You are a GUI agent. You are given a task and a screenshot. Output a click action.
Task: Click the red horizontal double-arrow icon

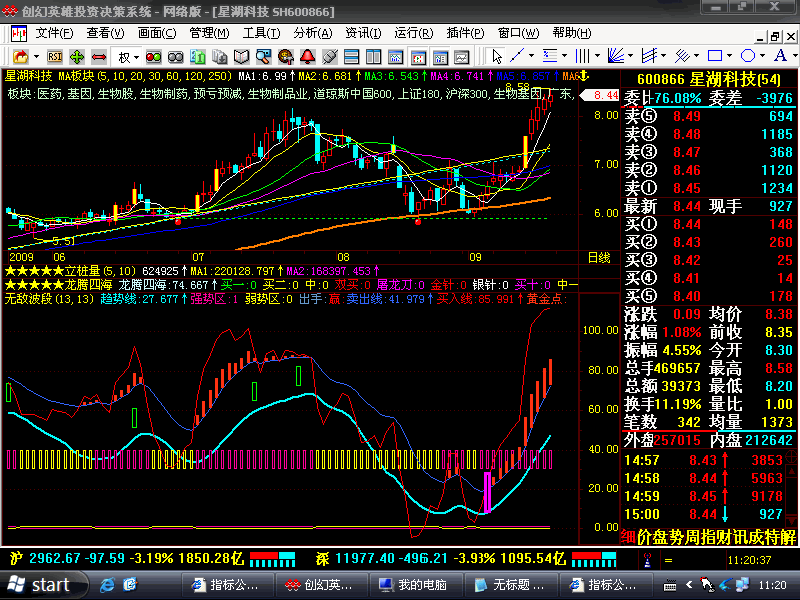[98, 57]
